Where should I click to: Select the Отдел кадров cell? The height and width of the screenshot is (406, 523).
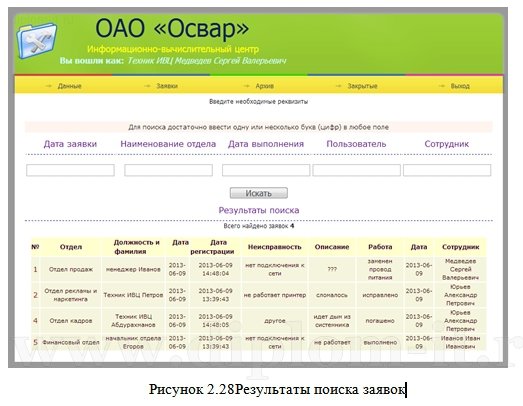[x=71, y=321]
